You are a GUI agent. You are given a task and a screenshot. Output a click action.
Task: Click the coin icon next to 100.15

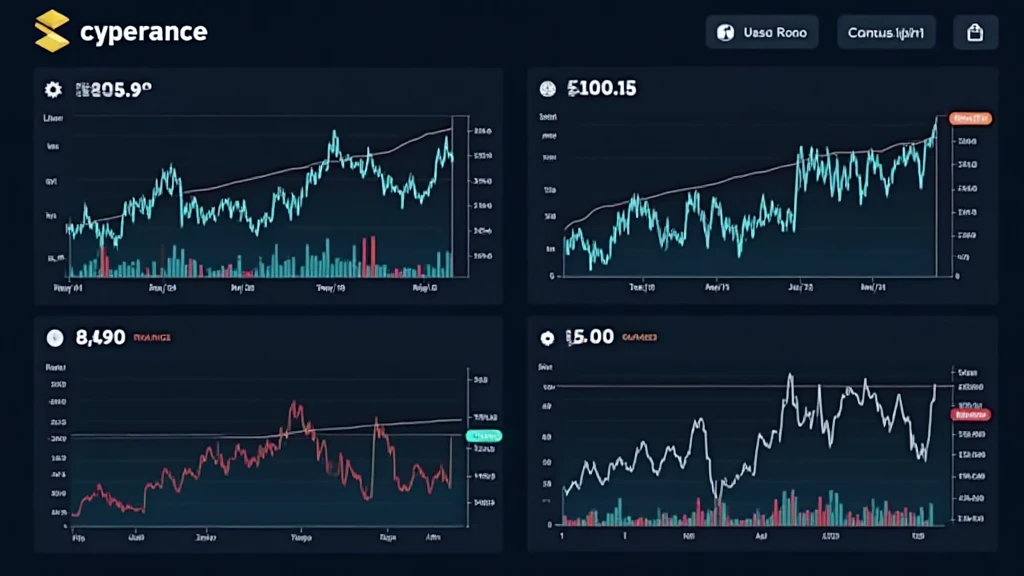[x=546, y=90]
